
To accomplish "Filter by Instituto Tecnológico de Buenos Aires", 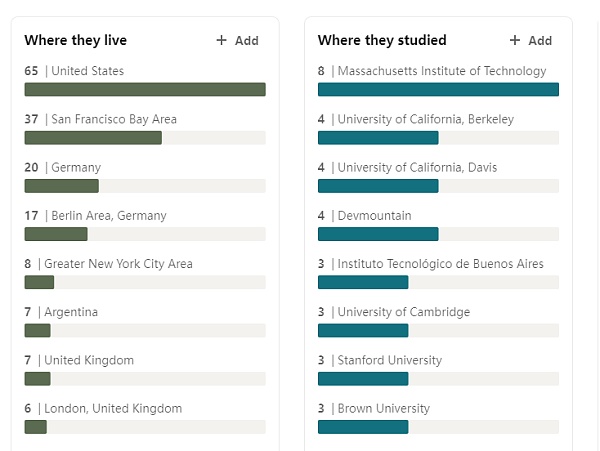I will 440,264.
